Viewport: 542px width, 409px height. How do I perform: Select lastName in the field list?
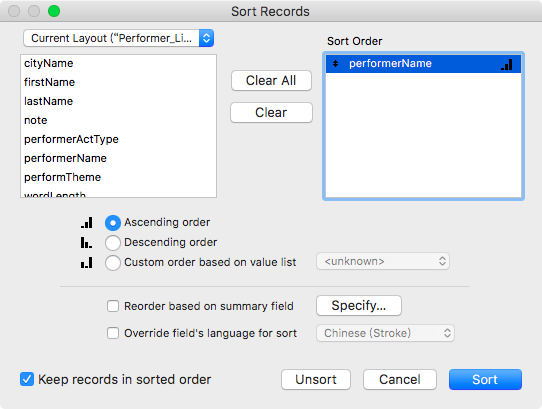(119, 101)
